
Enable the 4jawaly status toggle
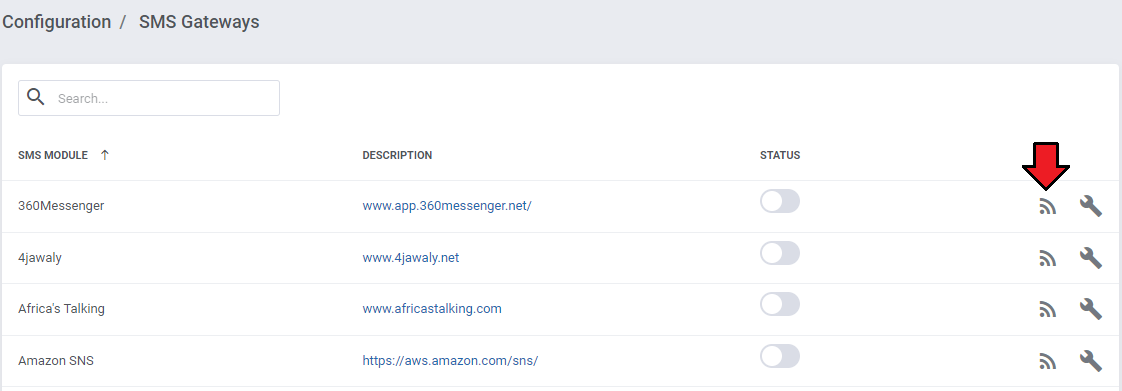(780, 253)
